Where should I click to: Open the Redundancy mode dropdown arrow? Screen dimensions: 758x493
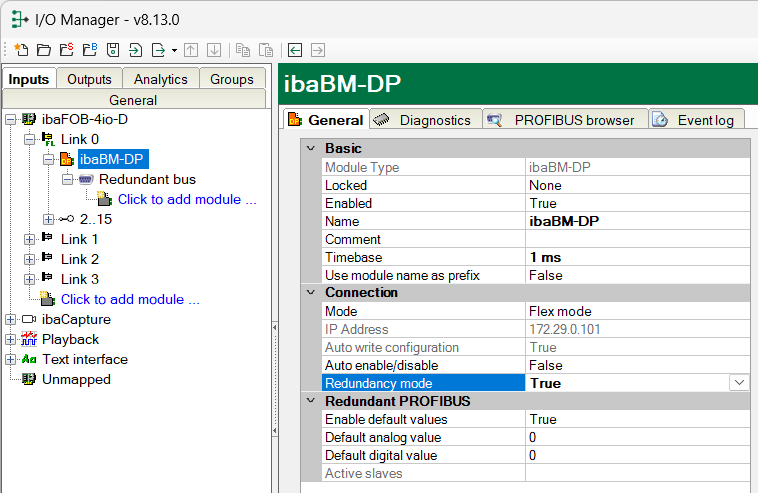[739, 383]
